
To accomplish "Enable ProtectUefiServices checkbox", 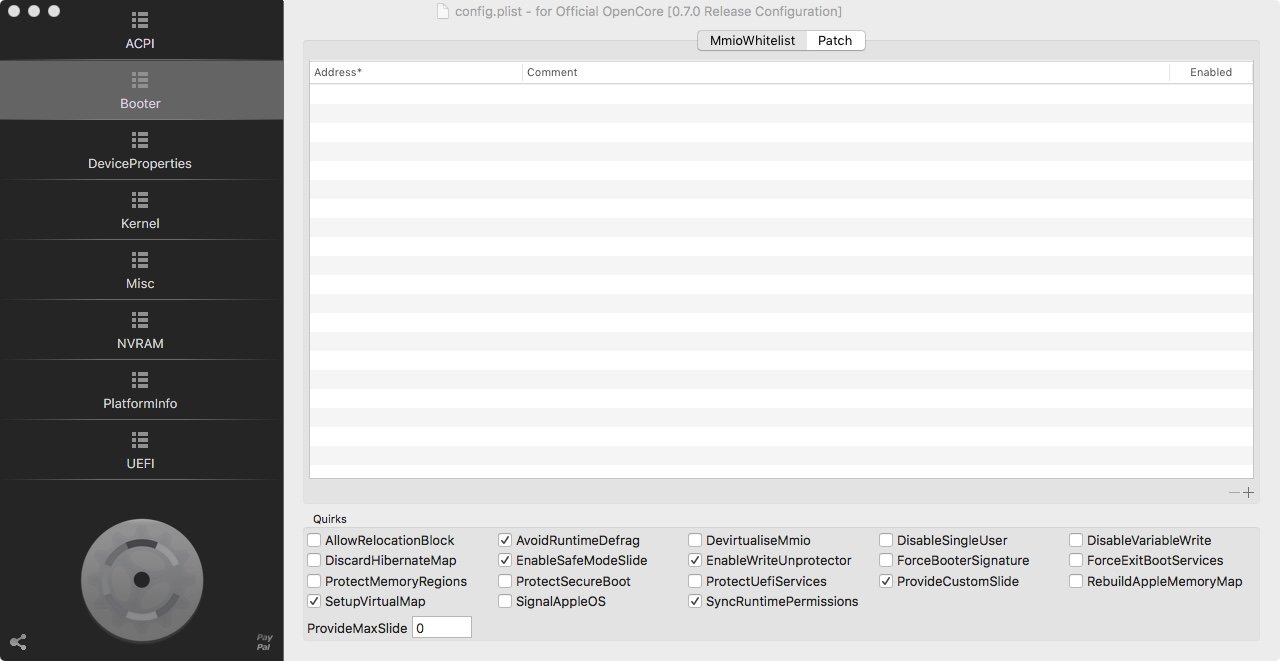I will coord(696,581).
